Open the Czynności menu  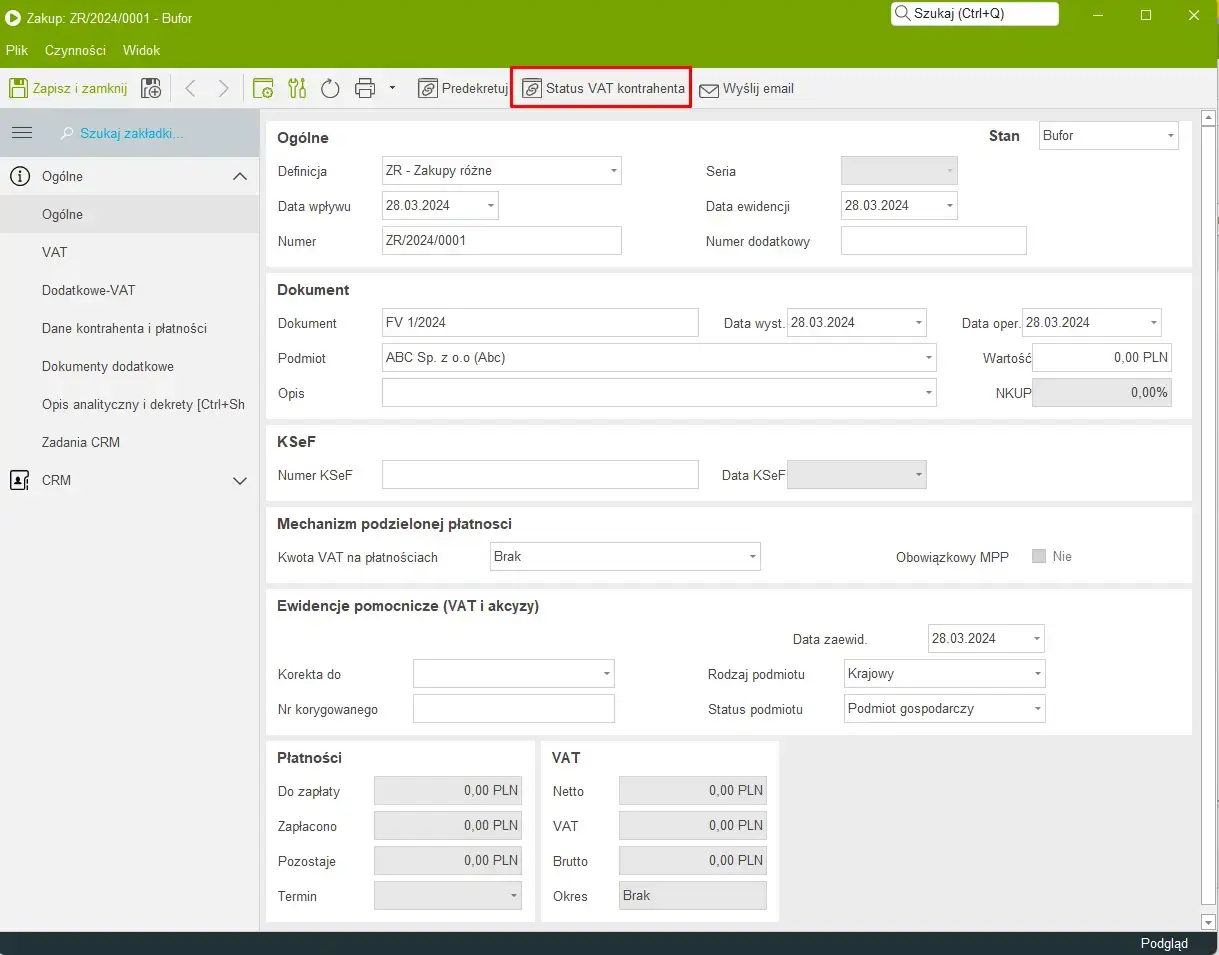(x=75, y=50)
